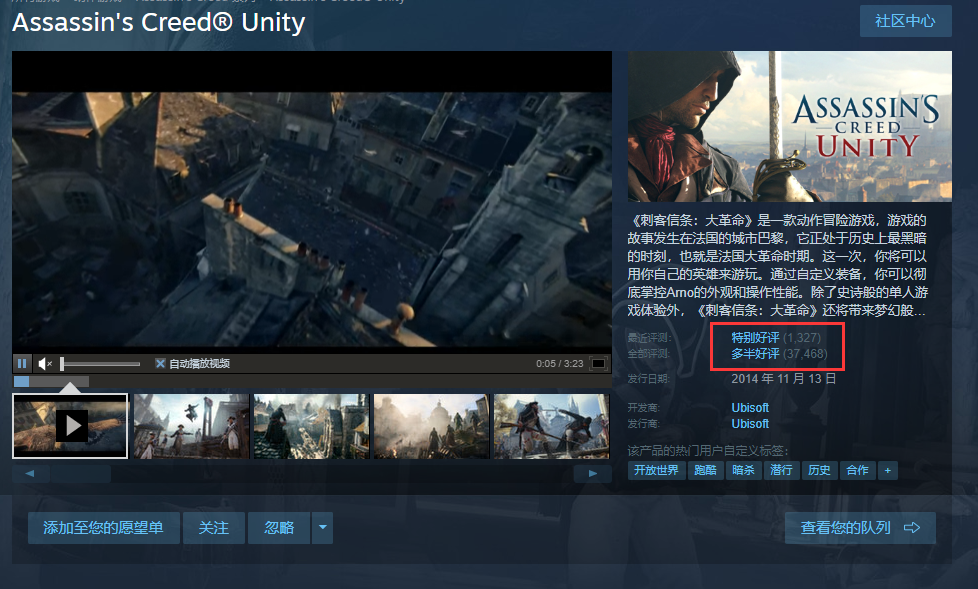Click the thumbnail strip left arrow
The height and width of the screenshot is (589, 978).
tap(30, 474)
